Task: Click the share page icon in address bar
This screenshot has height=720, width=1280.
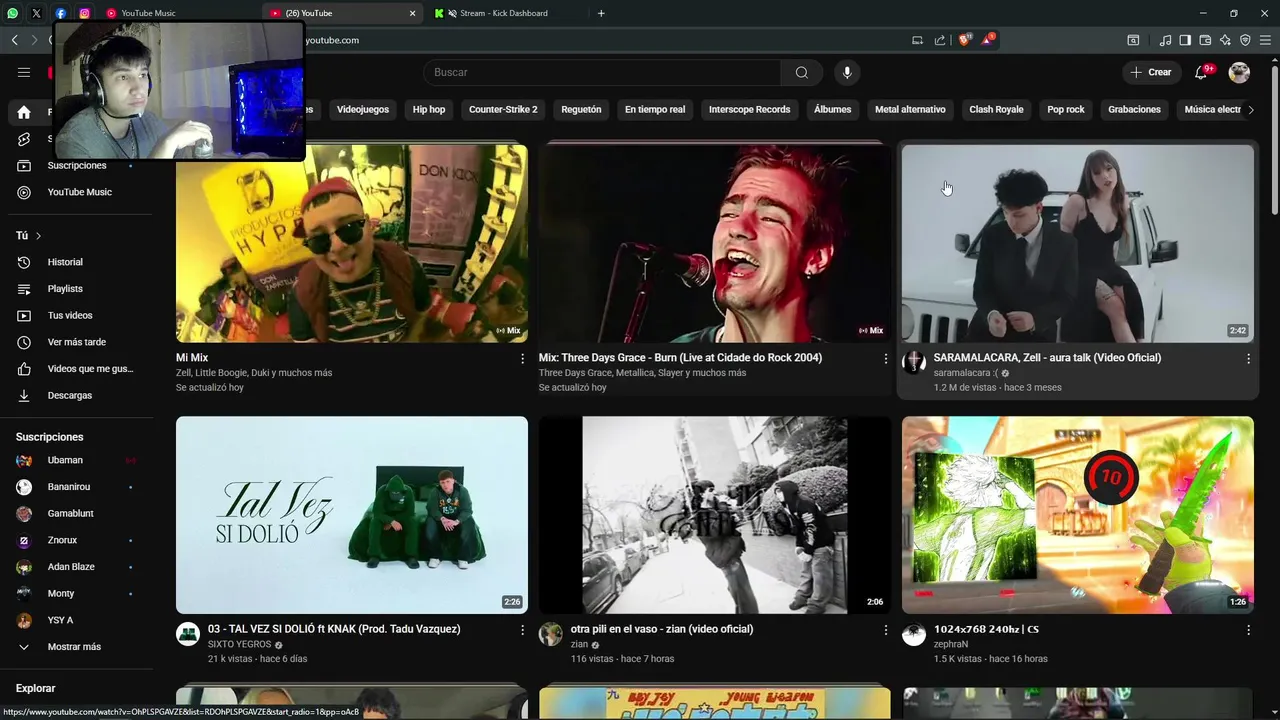Action: 940,40
